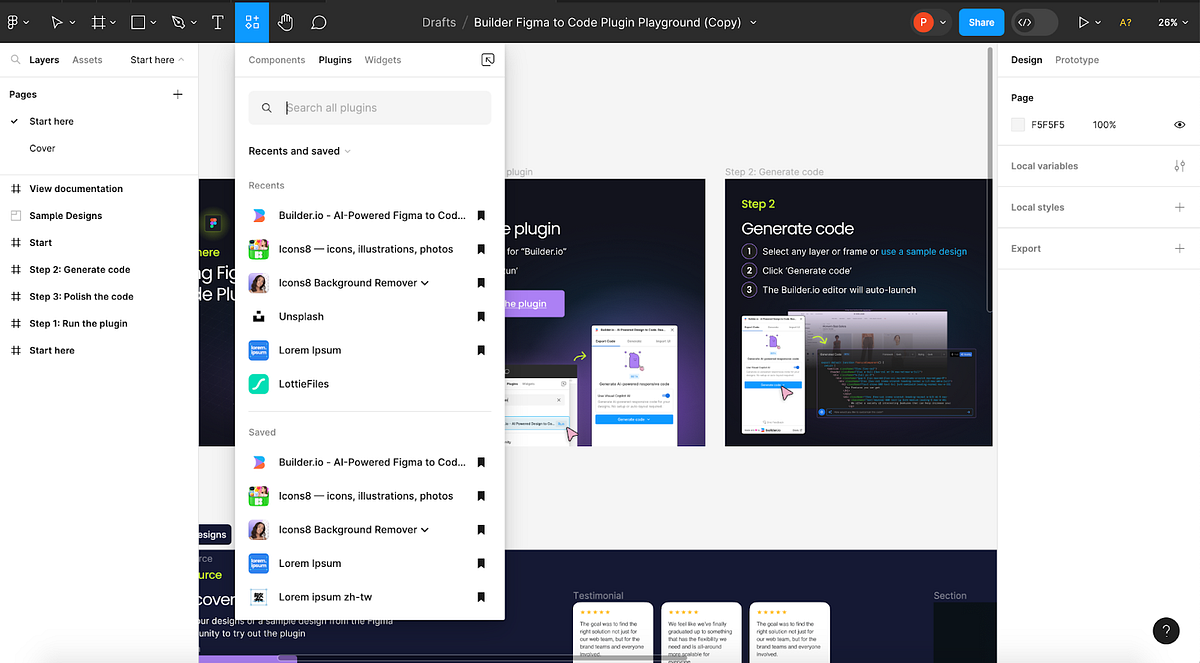Unsave Builder.io bookmark under Recents
This screenshot has width=1200, height=663.
[x=481, y=215]
